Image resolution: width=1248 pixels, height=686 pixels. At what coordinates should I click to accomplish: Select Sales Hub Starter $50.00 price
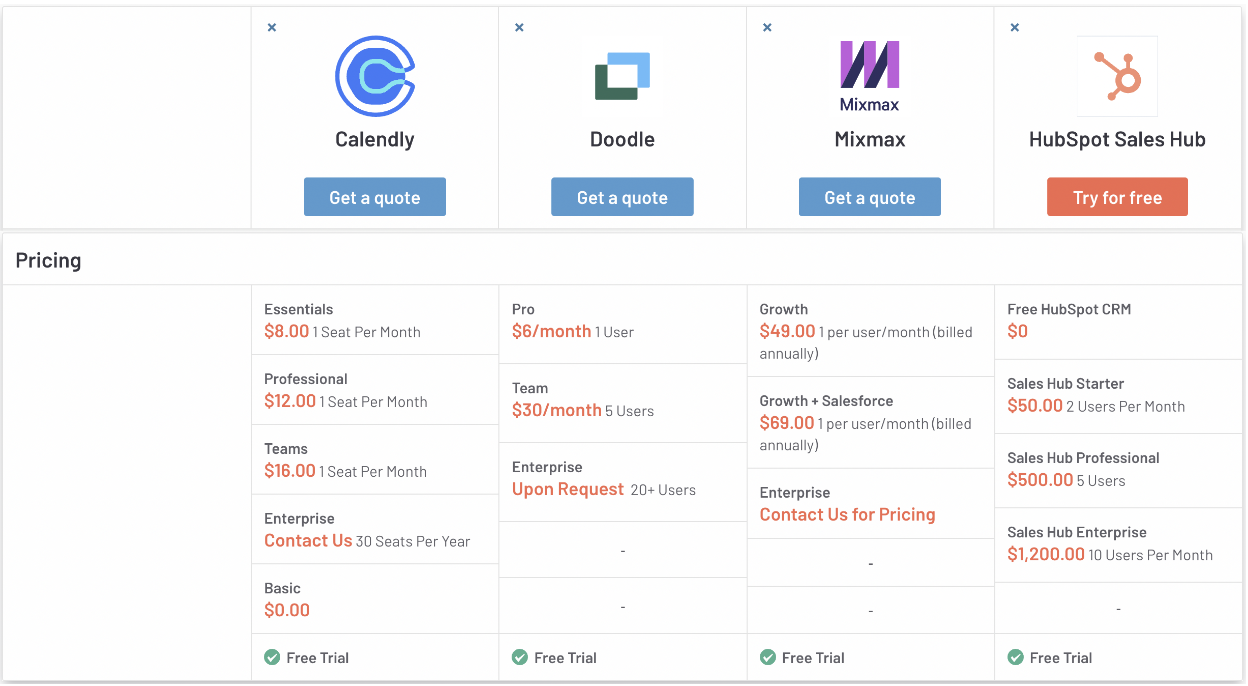[1035, 406]
